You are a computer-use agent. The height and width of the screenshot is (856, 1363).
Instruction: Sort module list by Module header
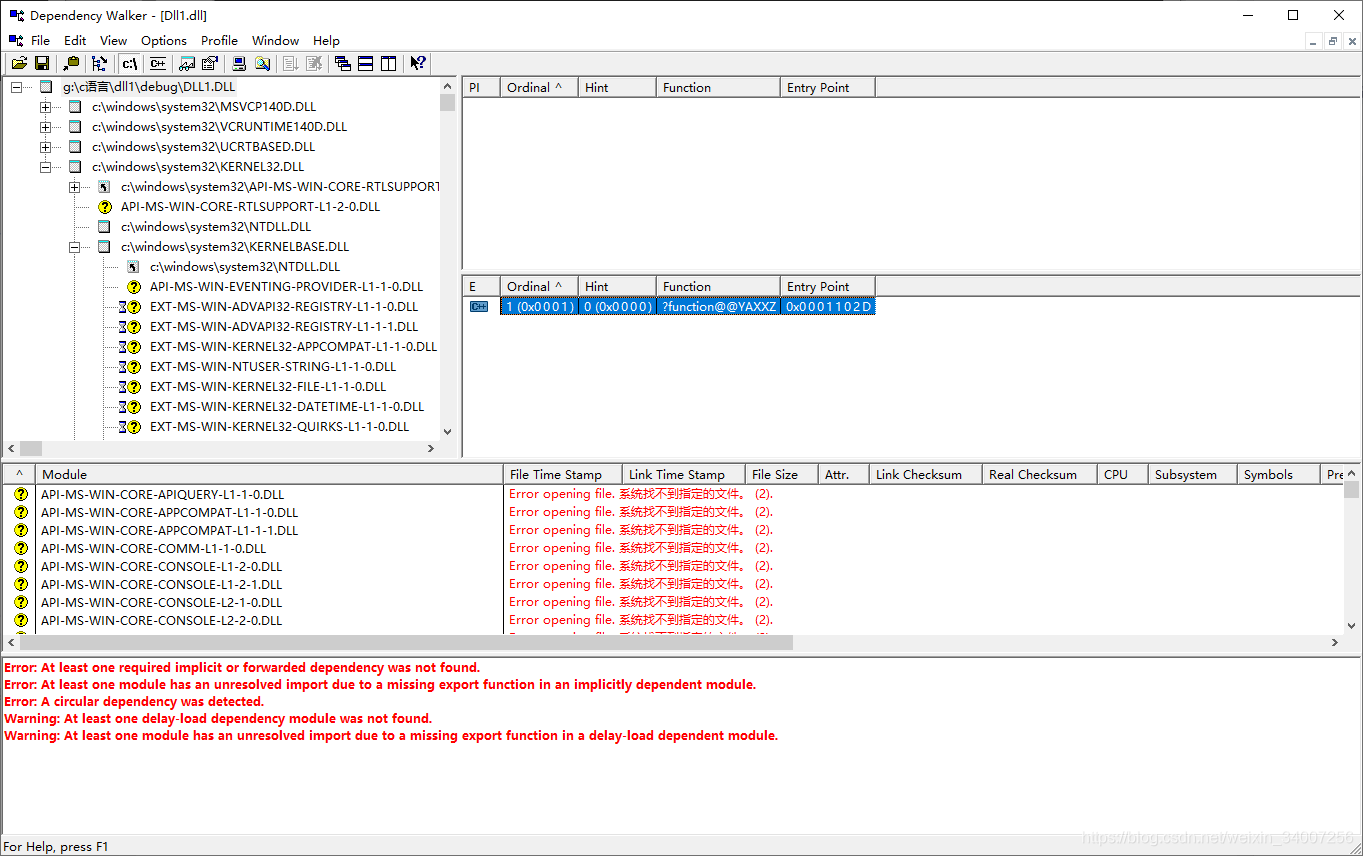pos(269,474)
